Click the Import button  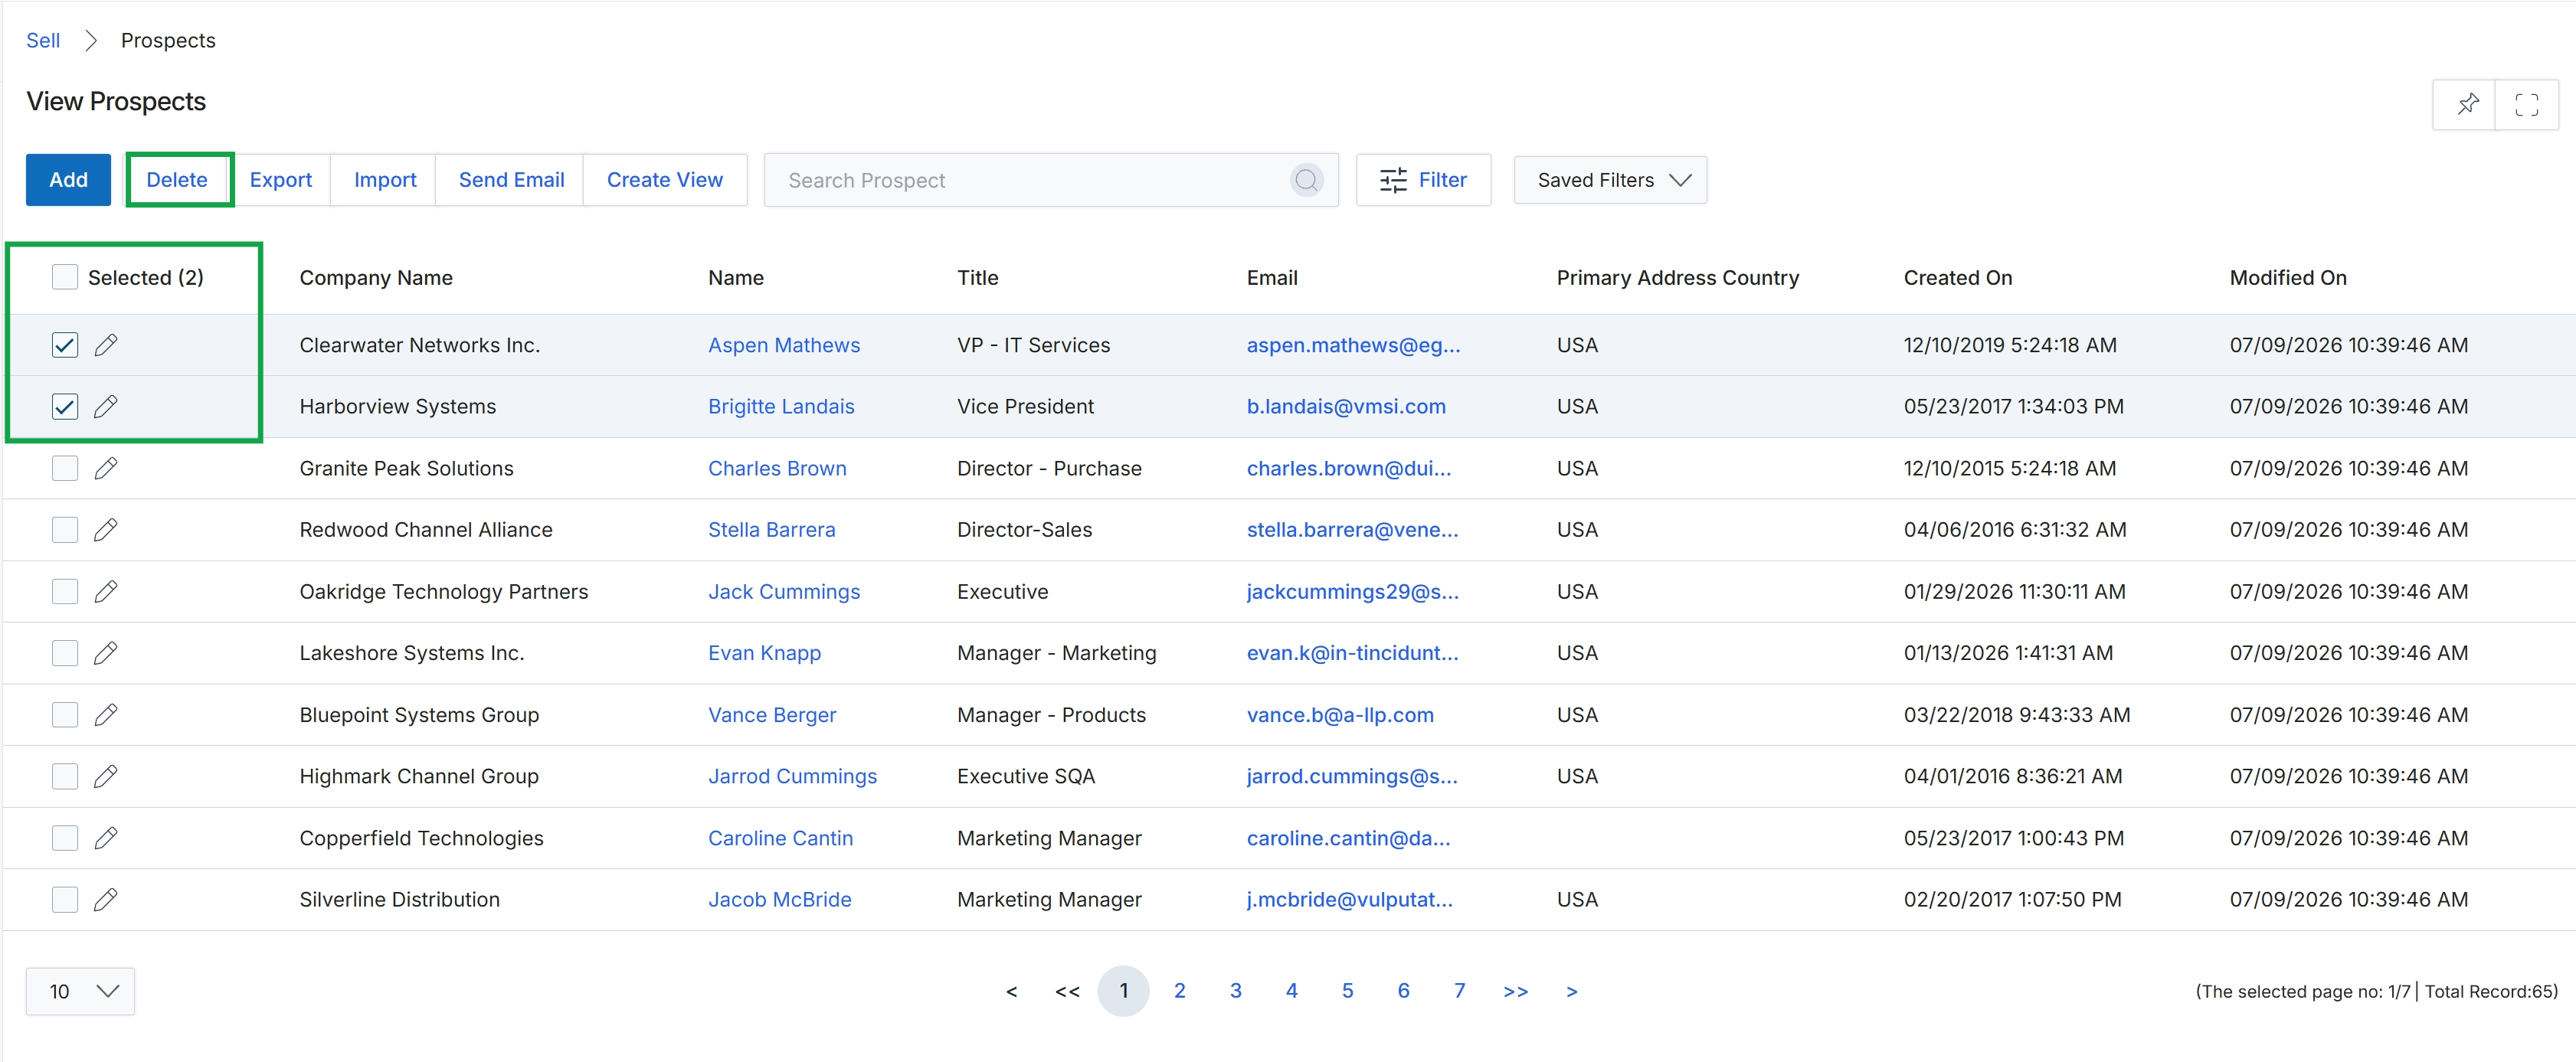385,180
